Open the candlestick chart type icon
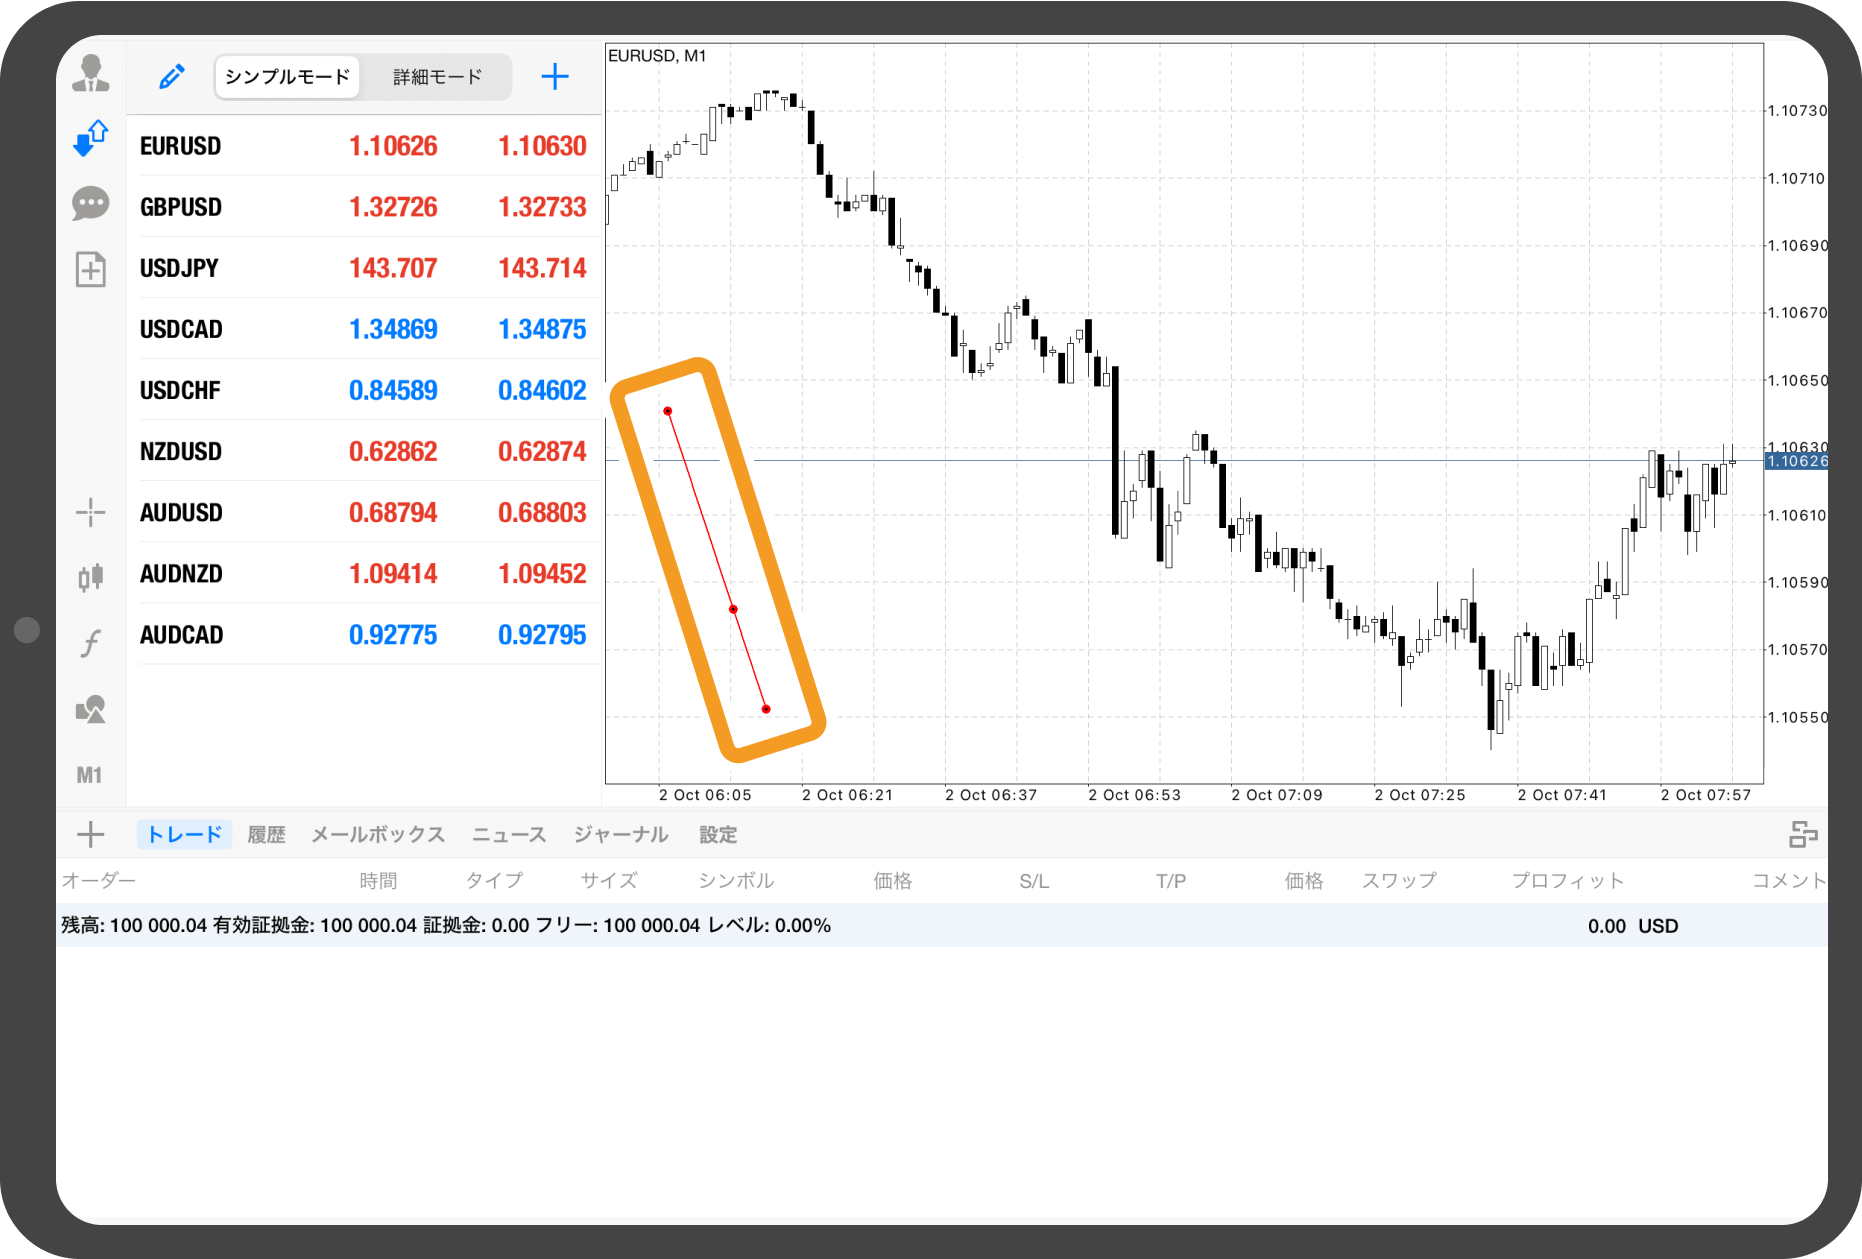 pyautogui.click(x=91, y=577)
